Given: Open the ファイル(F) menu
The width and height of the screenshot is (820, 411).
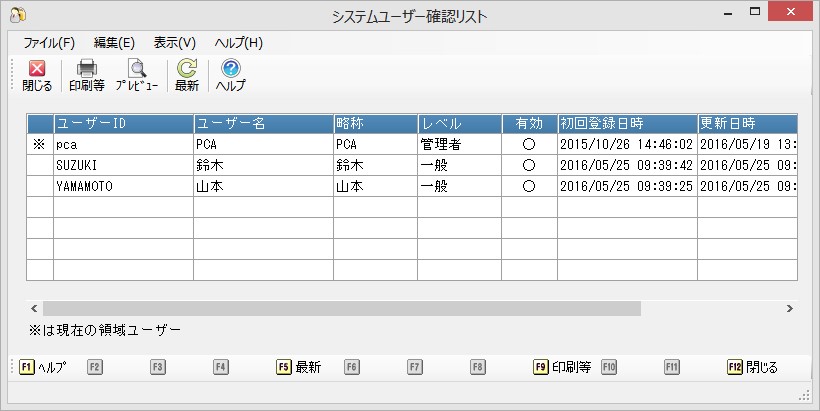Looking at the screenshot, I should click(49, 43).
